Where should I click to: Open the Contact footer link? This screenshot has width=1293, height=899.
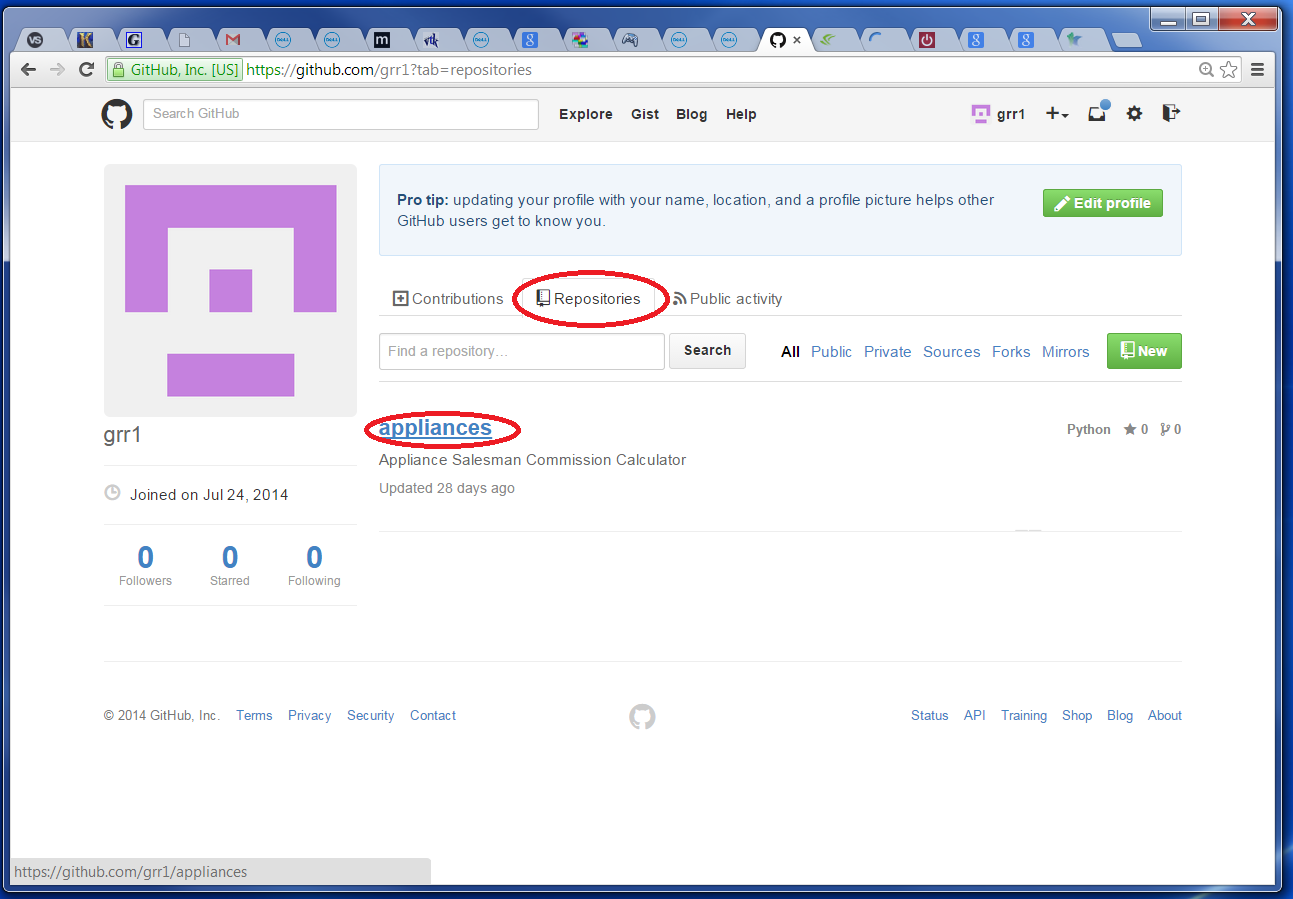point(433,716)
